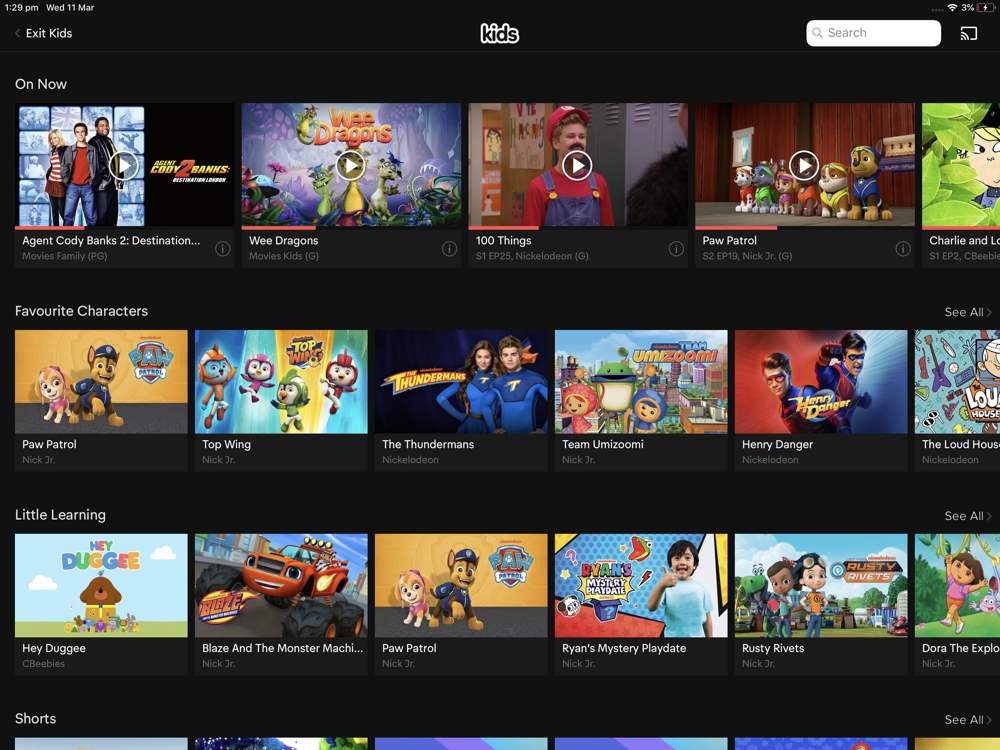Open Charlie and Lola On Now tile
Image resolution: width=1000 pixels, height=750 pixels.
click(961, 185)
